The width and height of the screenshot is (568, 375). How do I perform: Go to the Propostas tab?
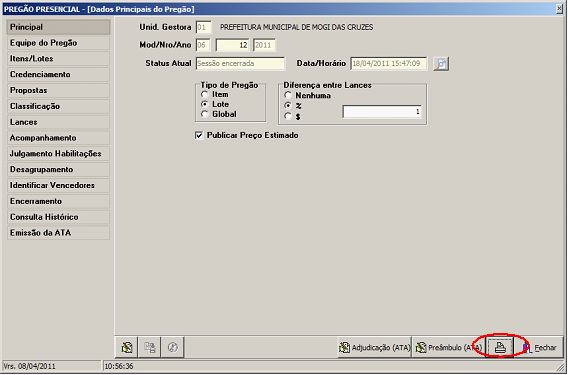pyautogui.click(x=58, y=90)
